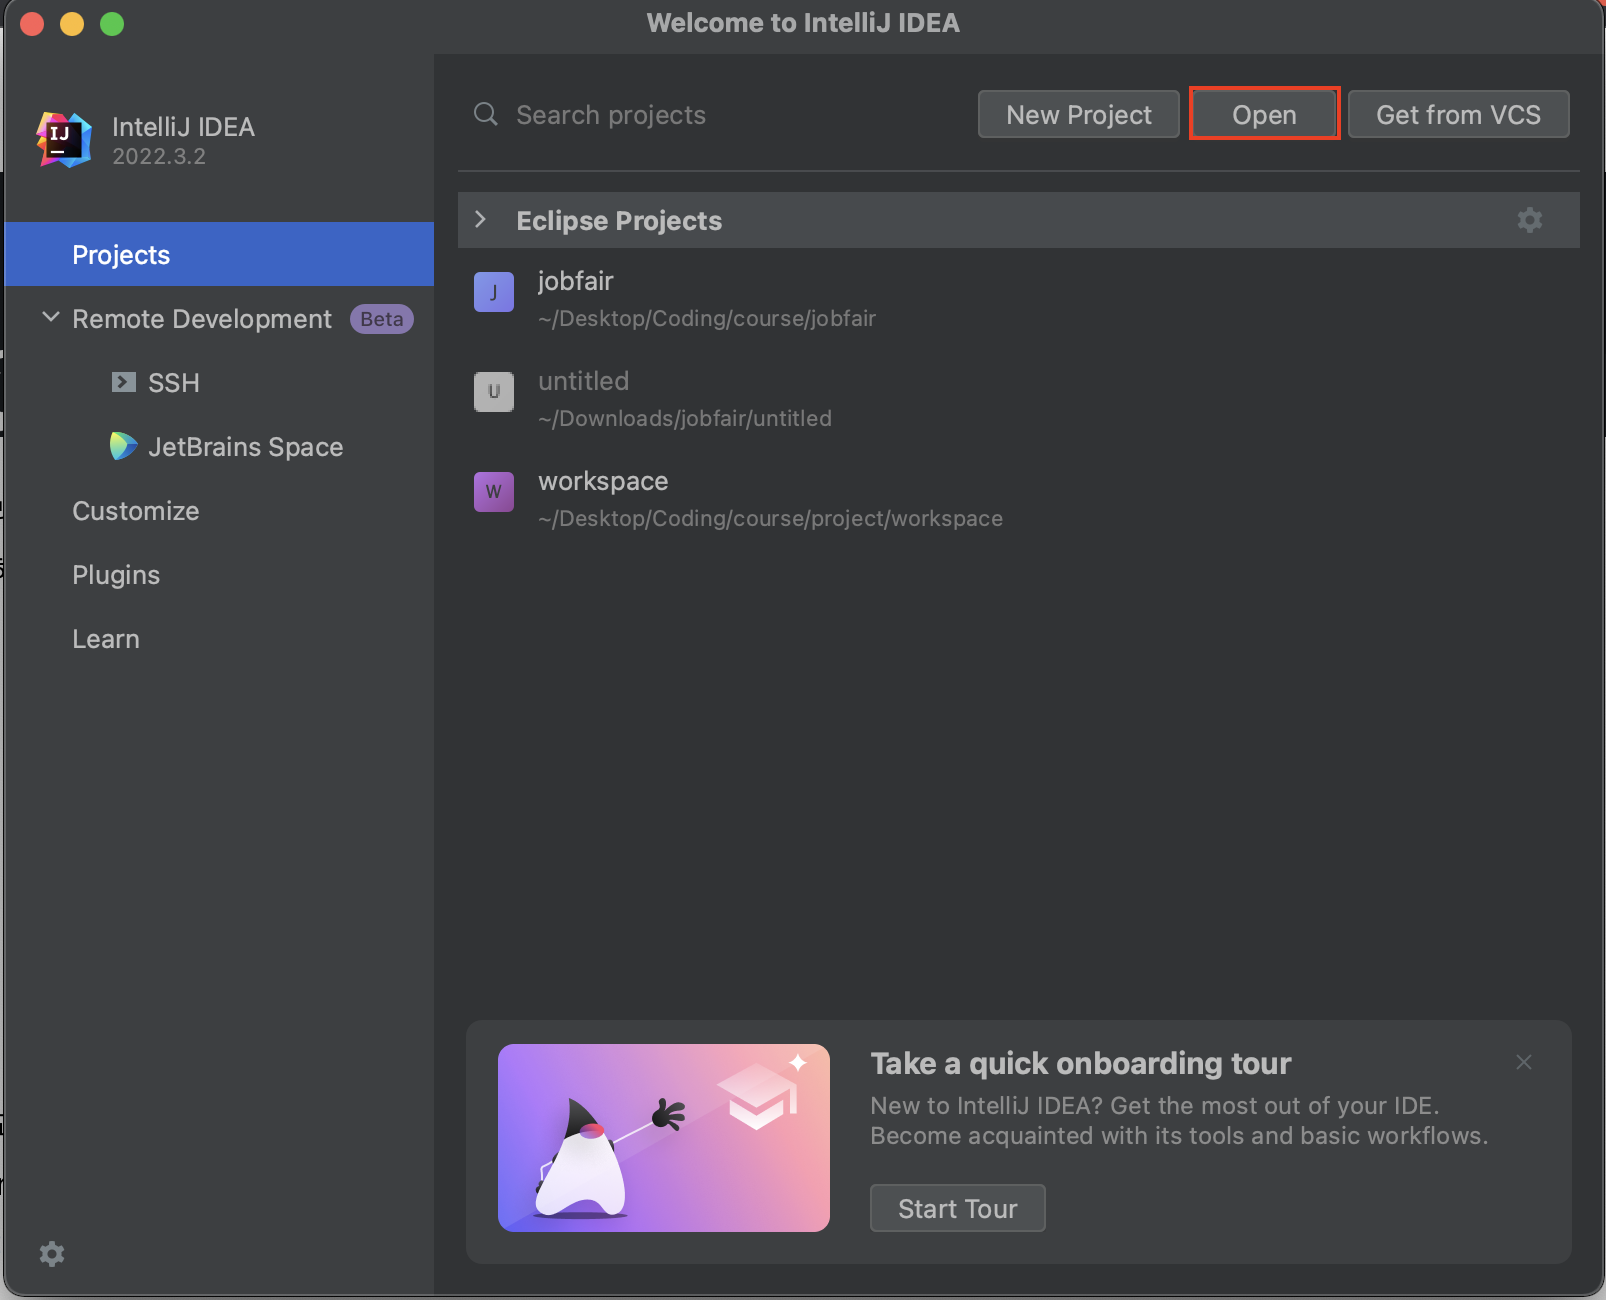The width and height of the screenshot is (1606, 1300).
Task: Open the untitled project
Action: [x=1019, y=398]
